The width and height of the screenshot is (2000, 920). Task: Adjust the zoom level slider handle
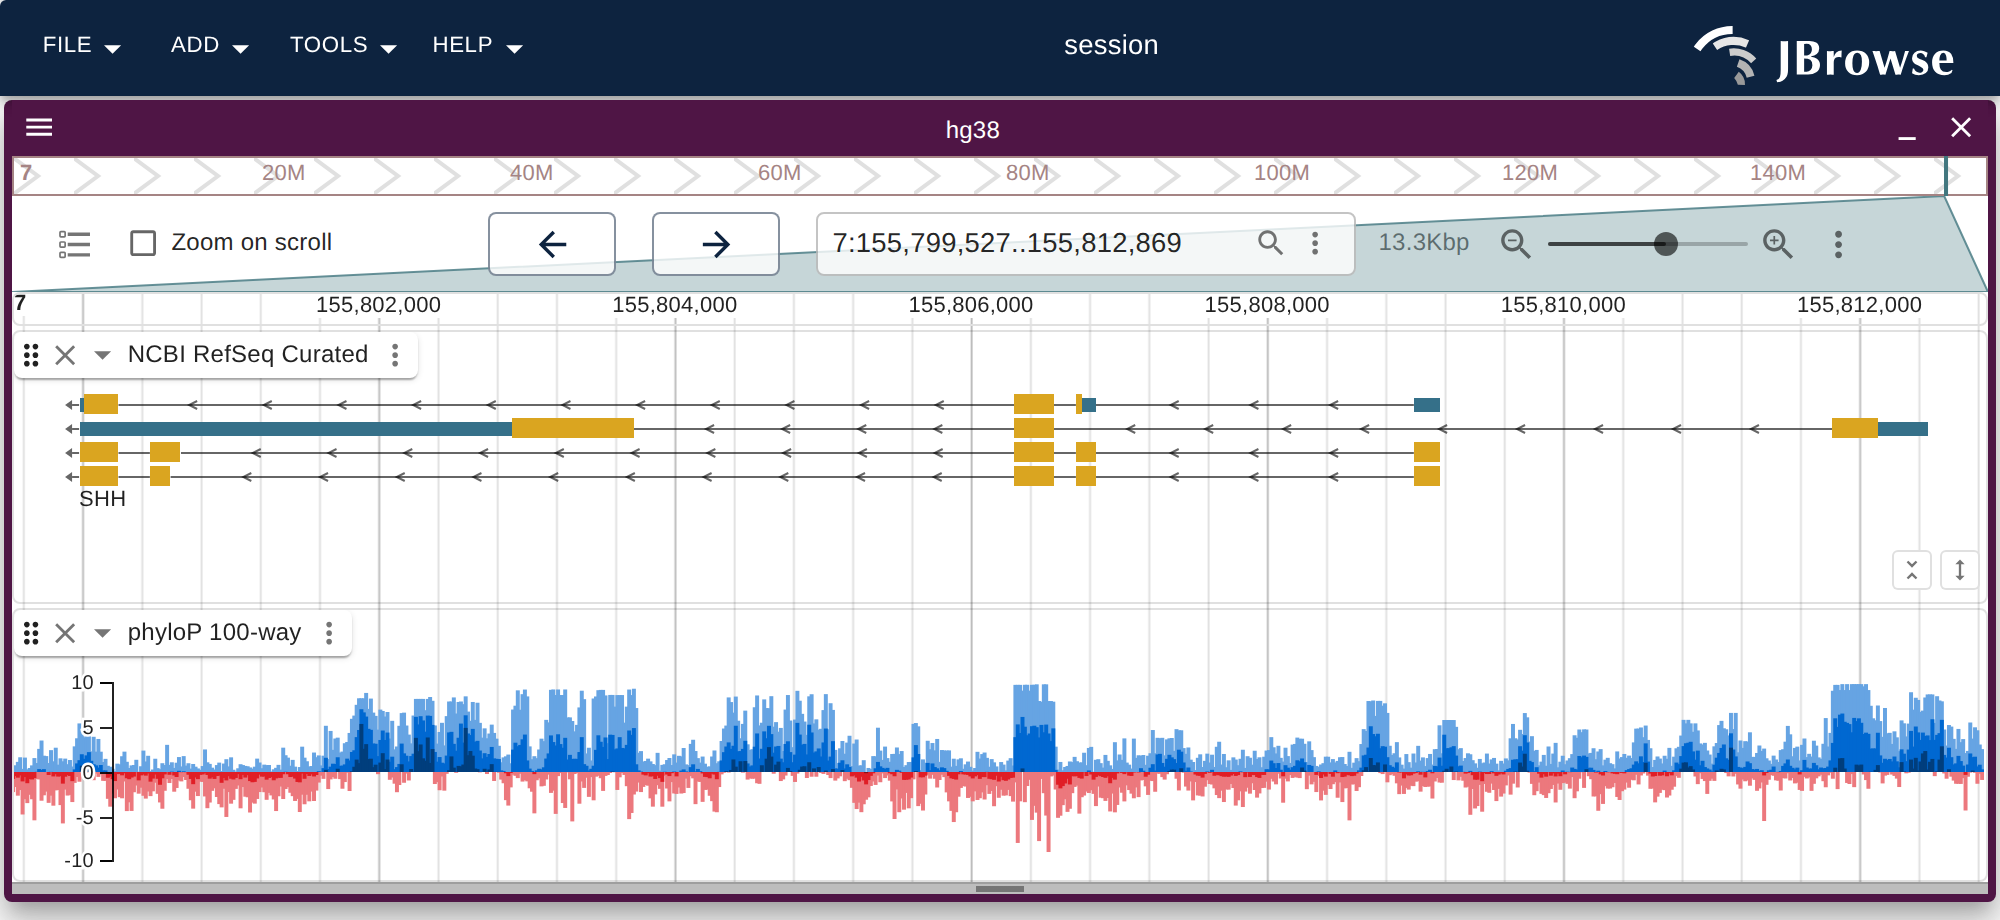pos(1665,244)
